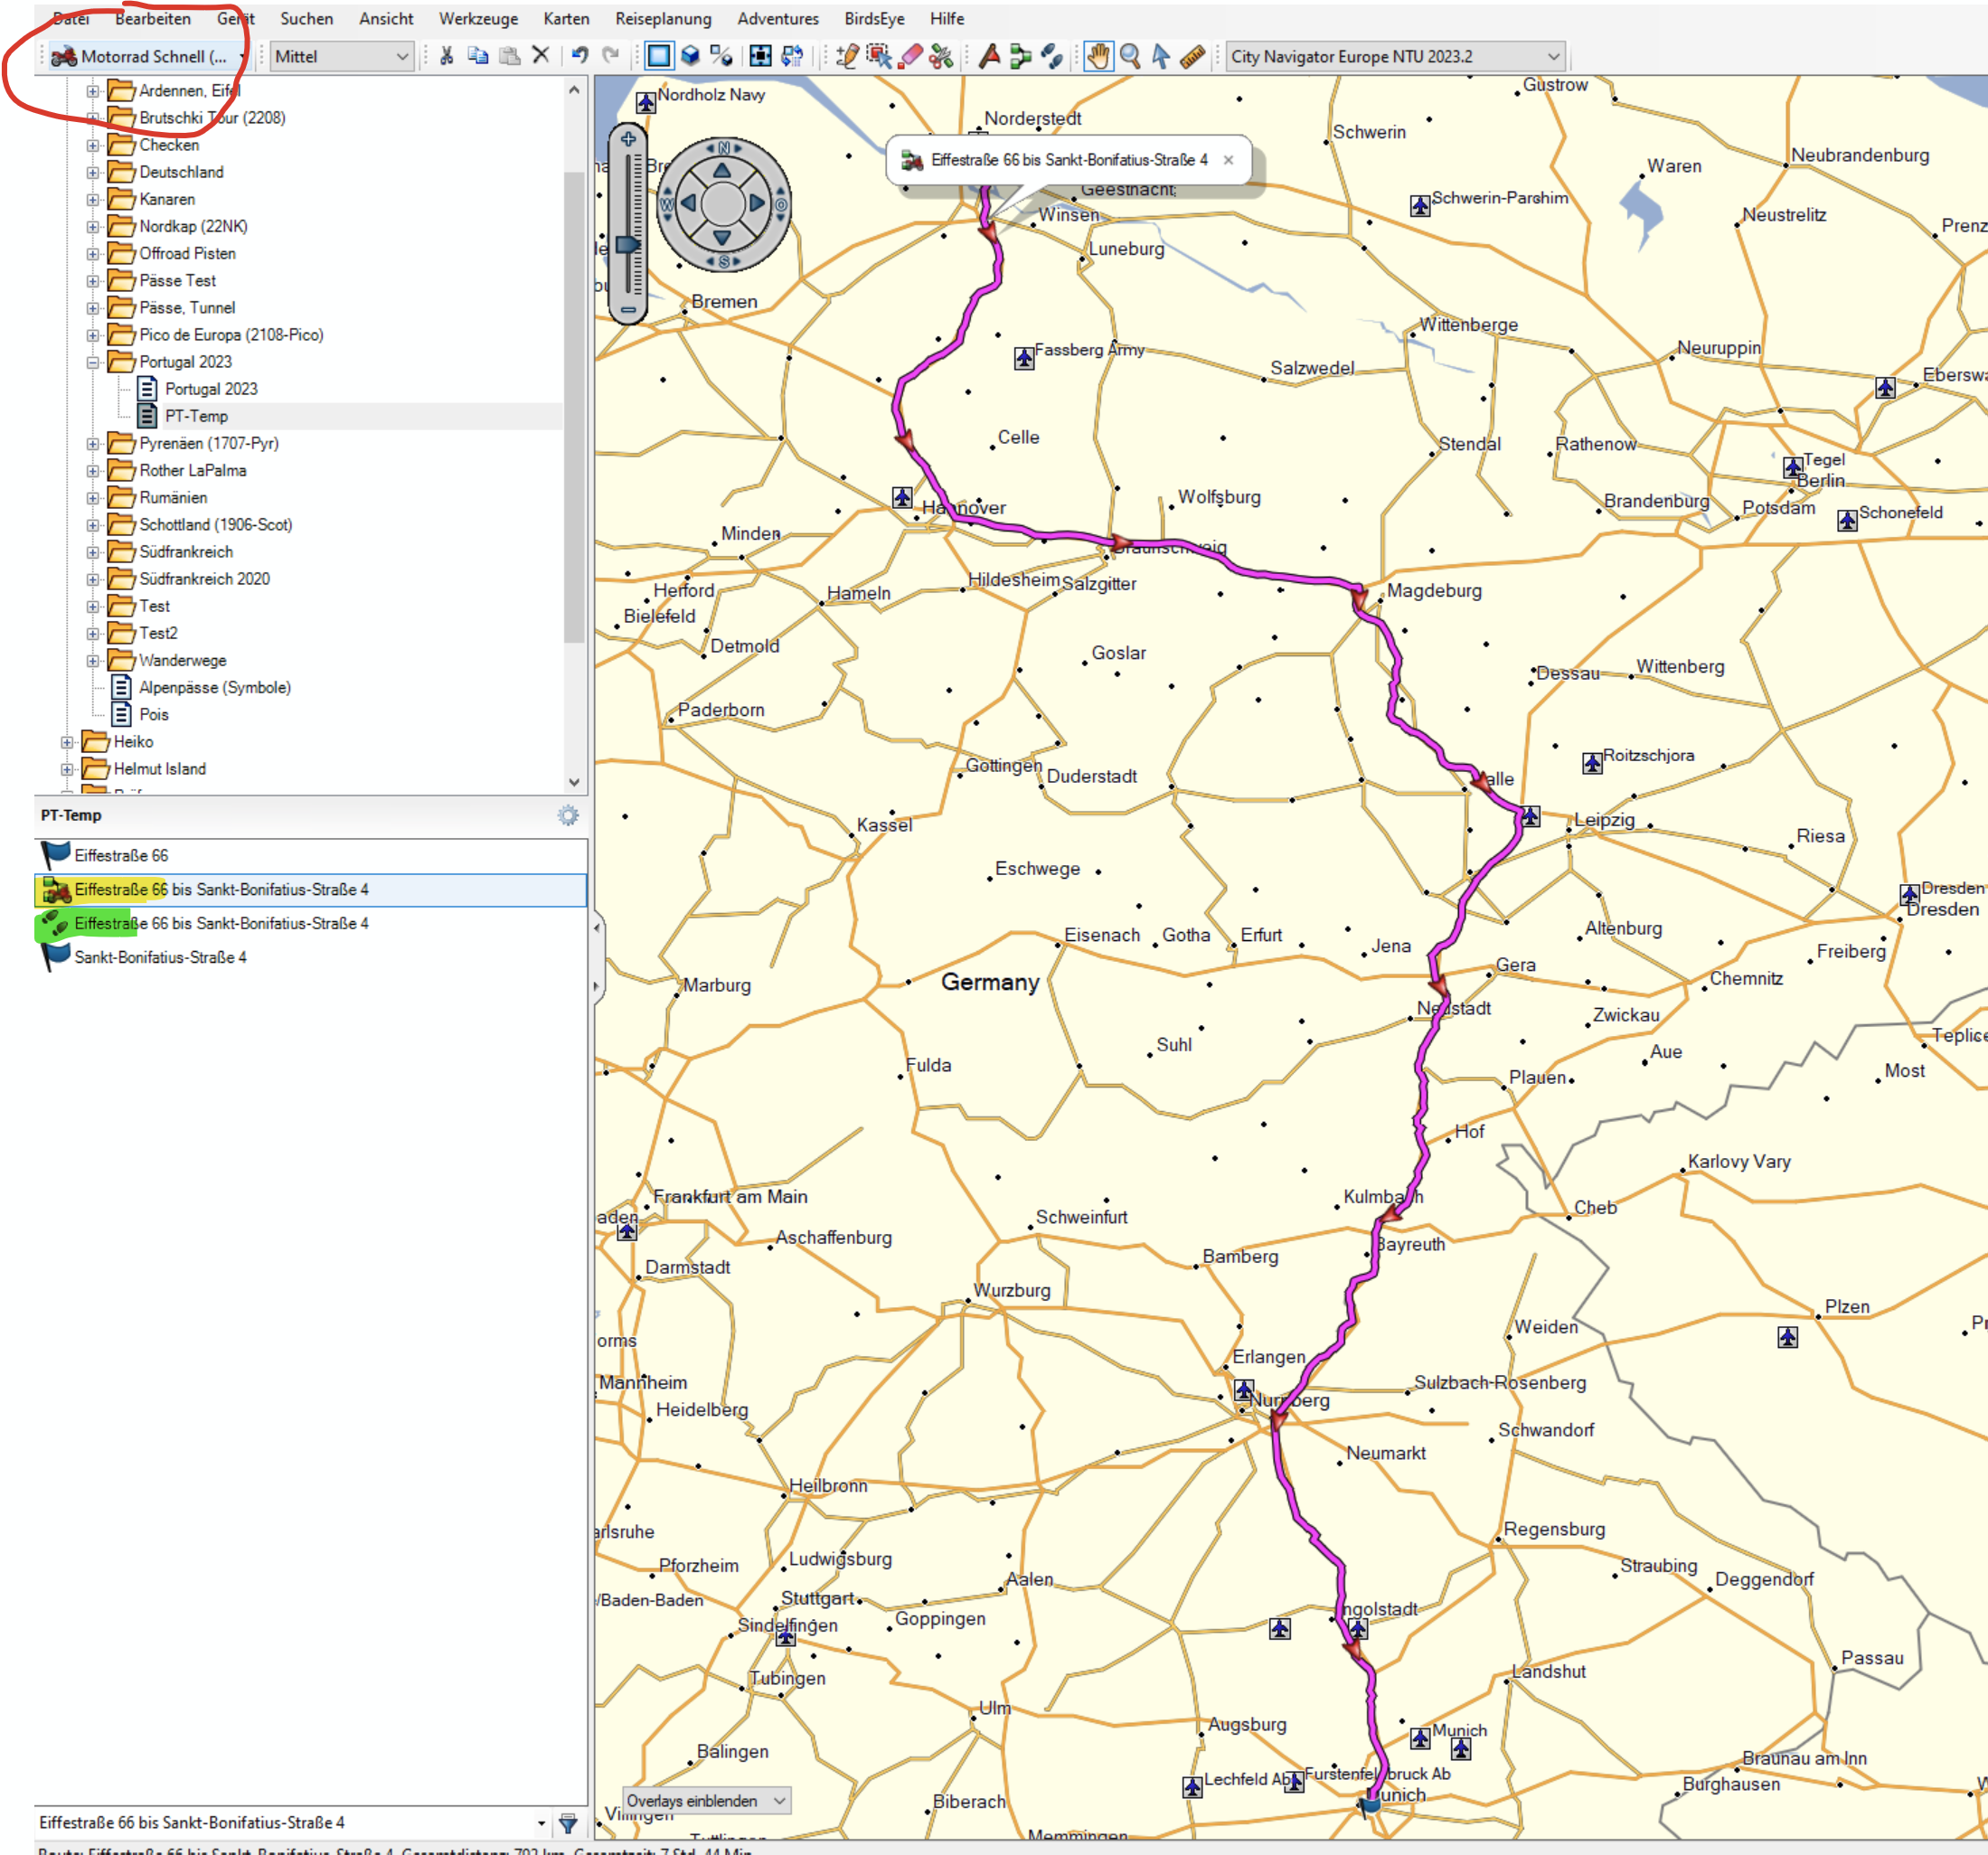Click the Overlays einblenden button
The image size is (1988, 1855).
click(705, 1800)
